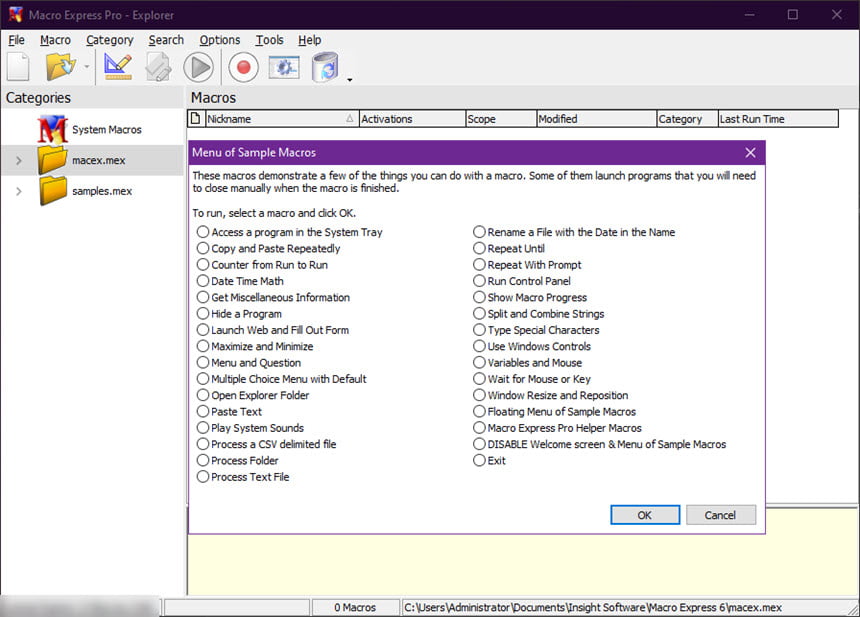Sort by the Category column header
The width and height of the screenshot is (860, 617).
pos(688,118)
